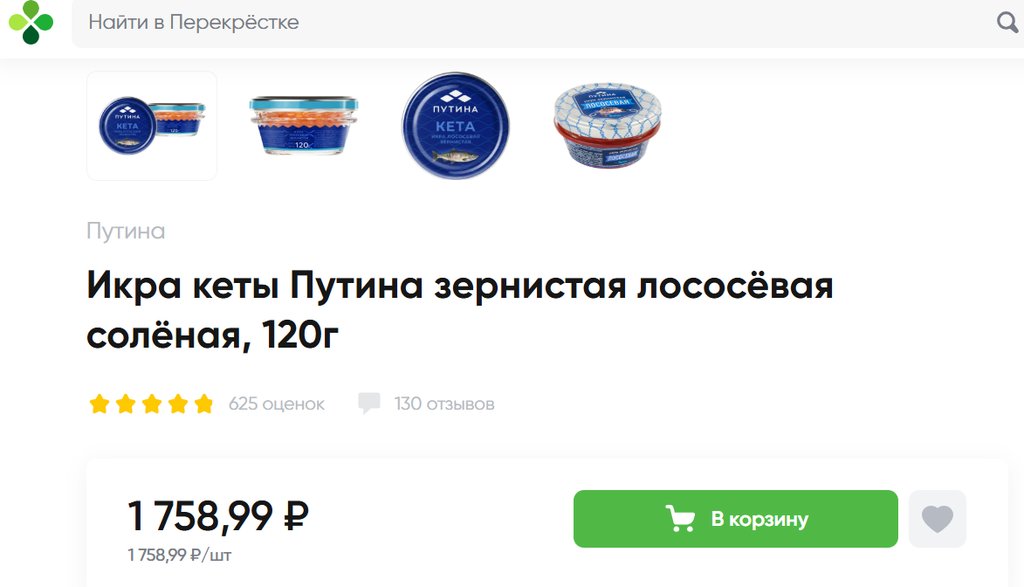This screenshot has width=1024, height=587.
Task: Open the '625 оценок' ratings link
Action: click(276, 404)
